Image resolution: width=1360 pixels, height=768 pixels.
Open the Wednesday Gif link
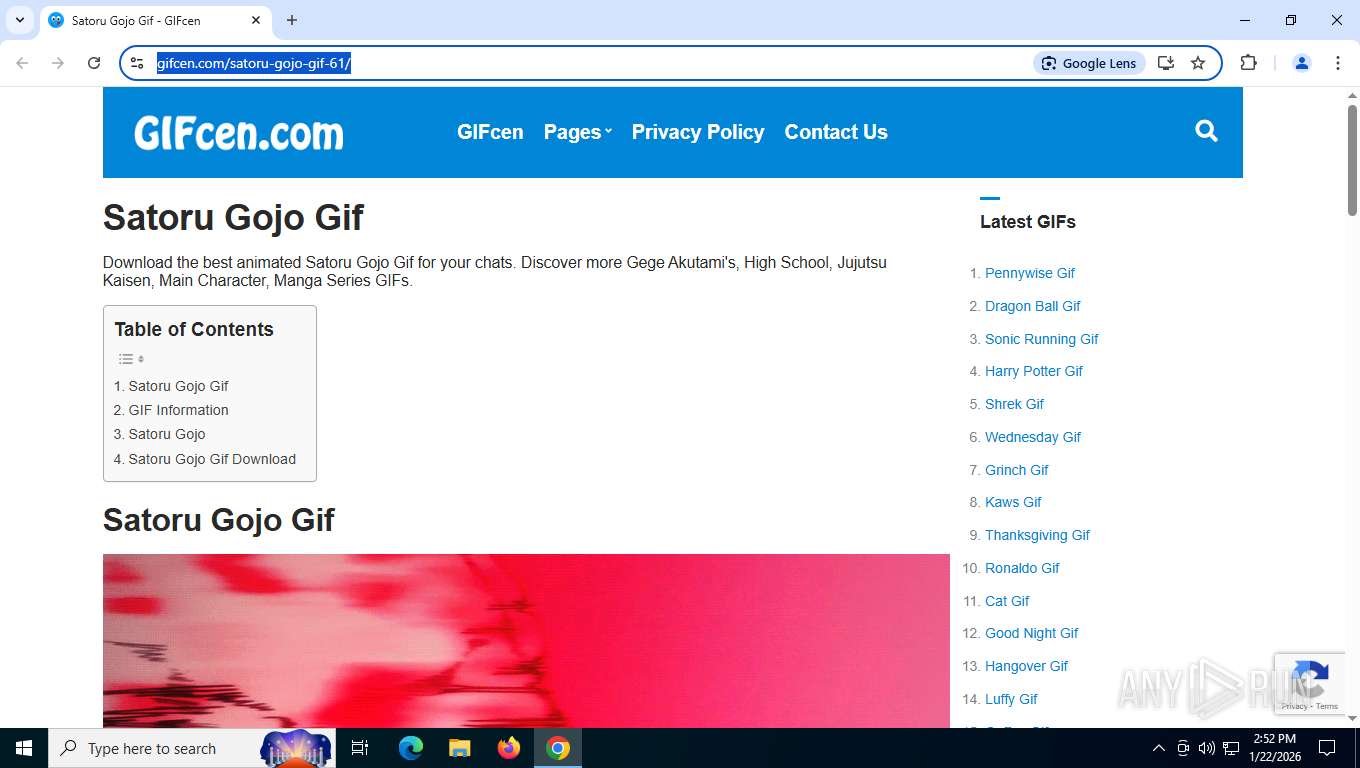[x=1033, y=437]
